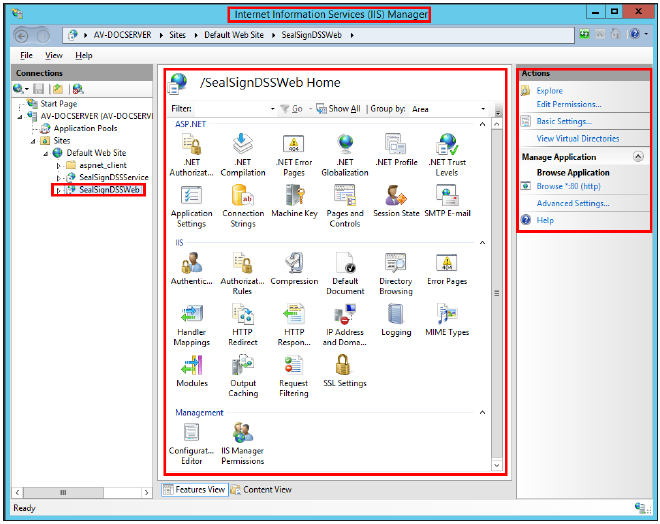Screen dimensions: 660x524
Task: Open the .NET Compilation feature icon
Action: 242,146
